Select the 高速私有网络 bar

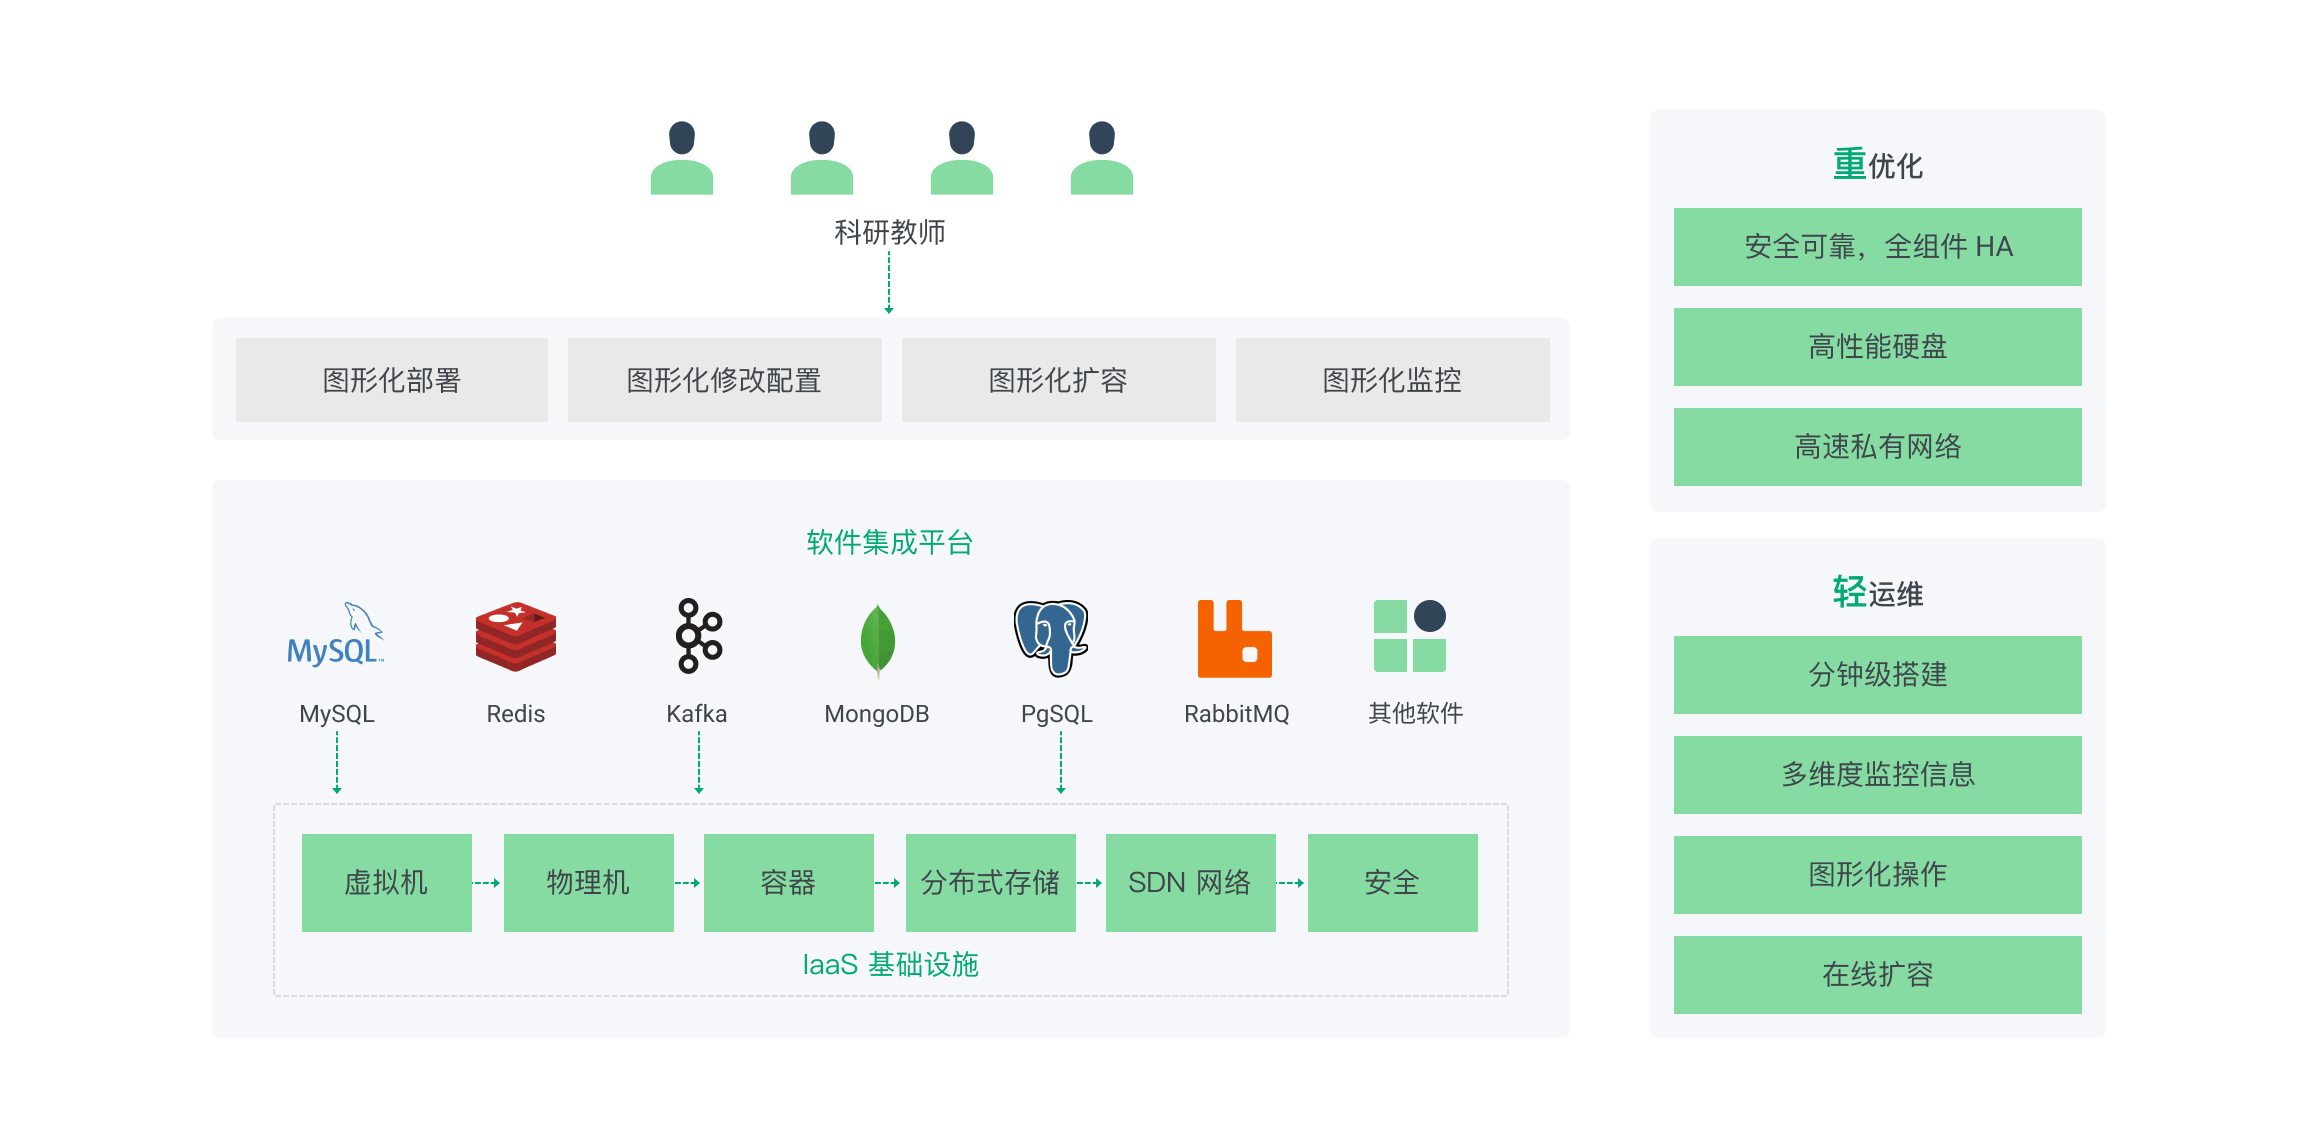click(x=1878, y=447)
